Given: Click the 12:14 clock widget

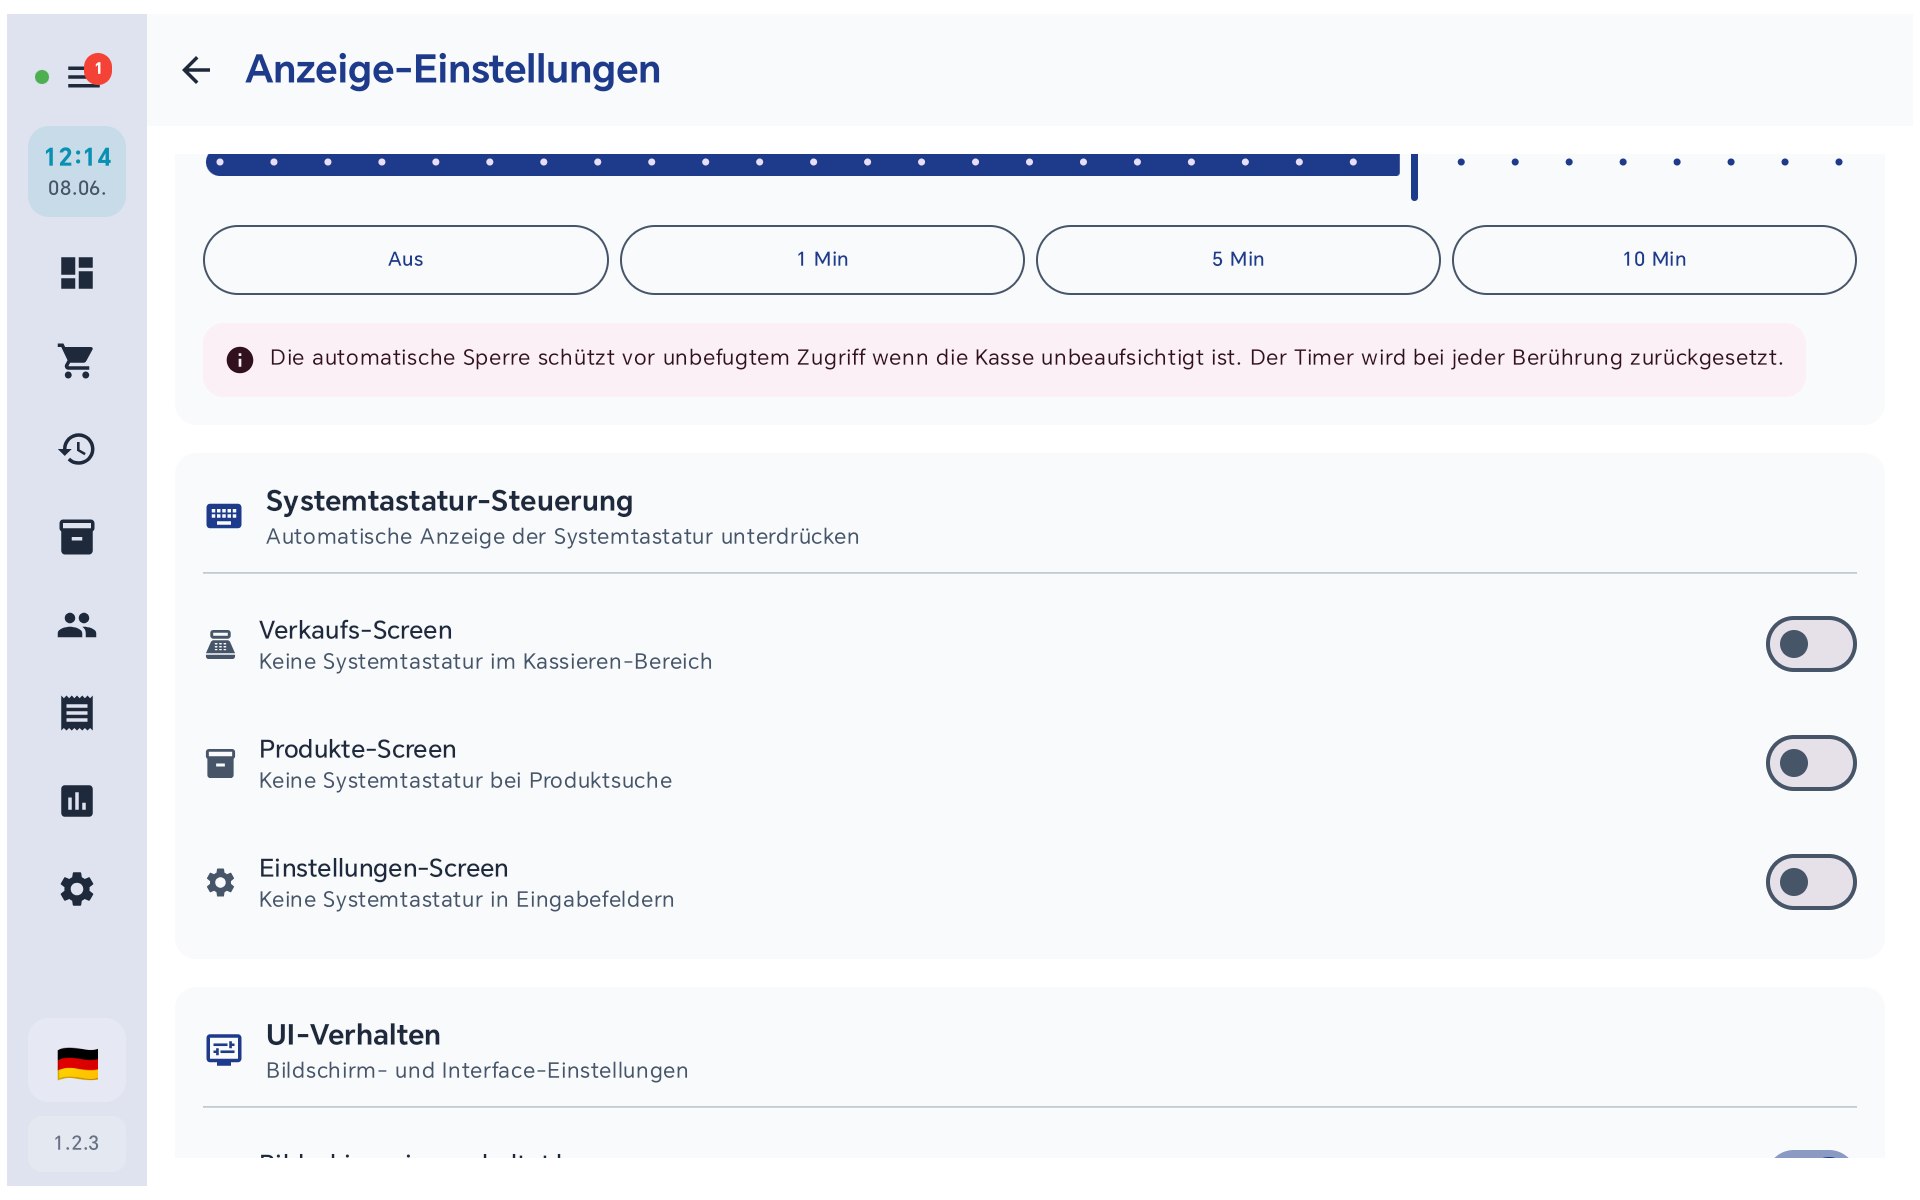Looking at the screenshot, I should click(x=77, y=172).
